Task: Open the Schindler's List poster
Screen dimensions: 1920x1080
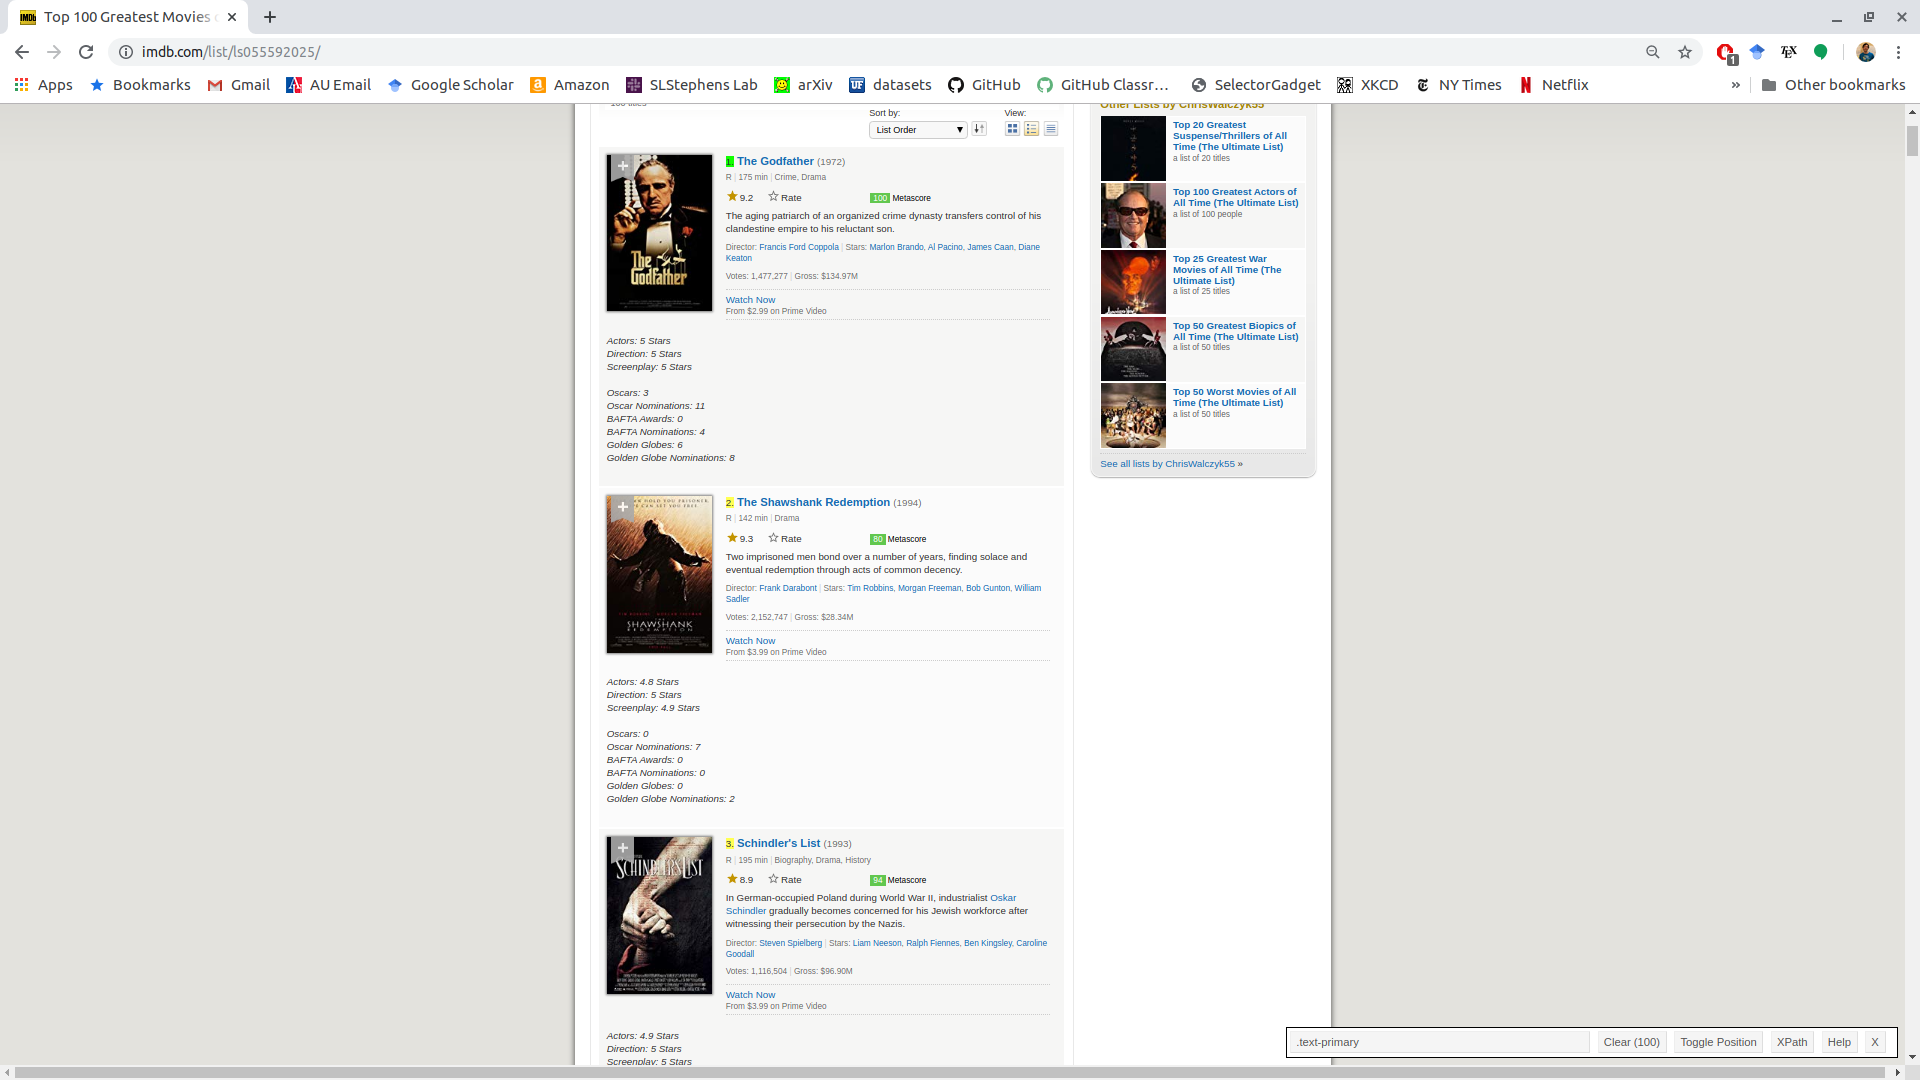Action: (x=659, y=915)
